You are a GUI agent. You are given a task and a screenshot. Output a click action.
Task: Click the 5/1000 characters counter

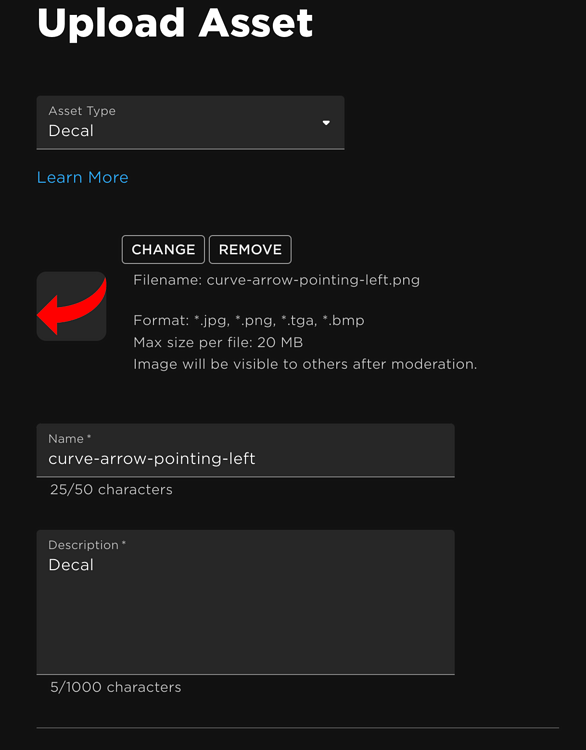(116, 687)
